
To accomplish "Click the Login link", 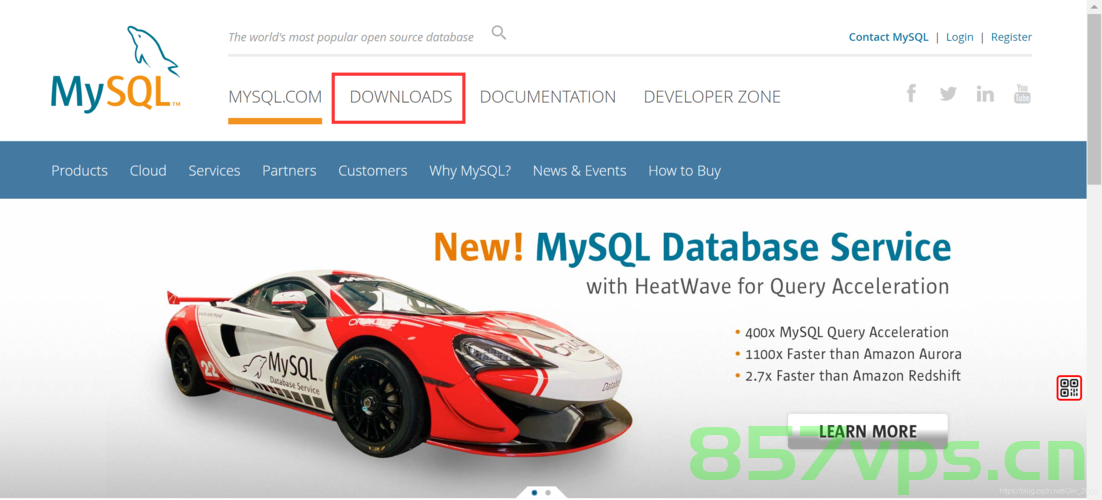I will pyautogui.click(x=959, y=37).
